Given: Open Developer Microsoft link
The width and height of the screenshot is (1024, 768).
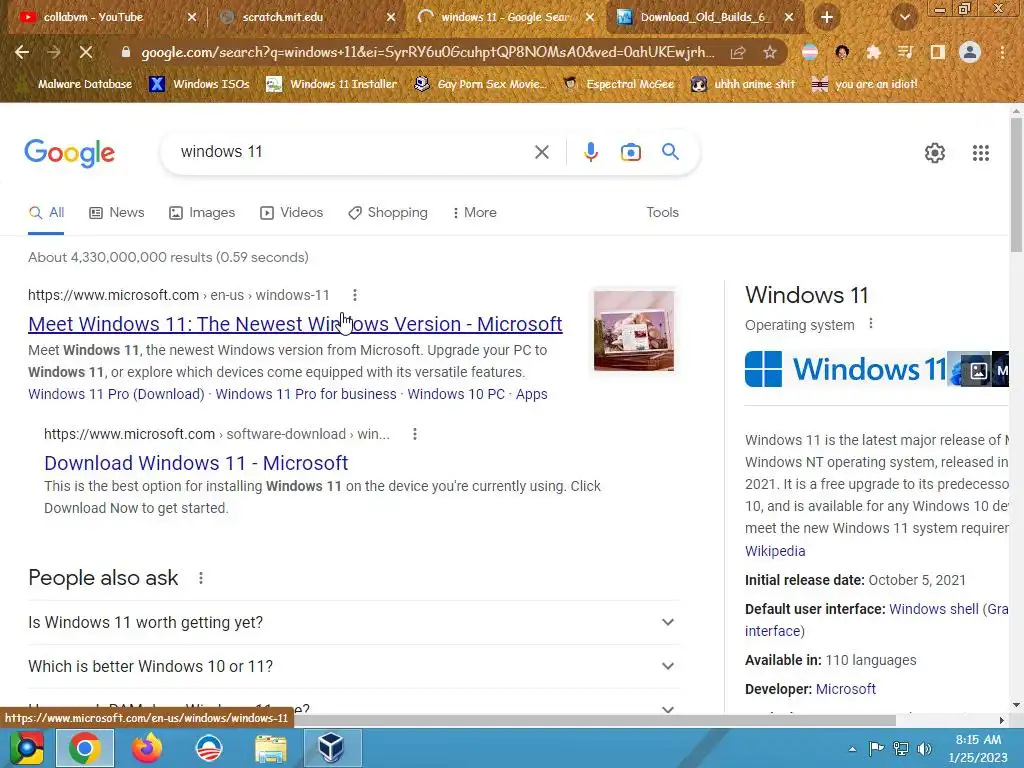Looking at the screenshot, I should coord(846,689).
